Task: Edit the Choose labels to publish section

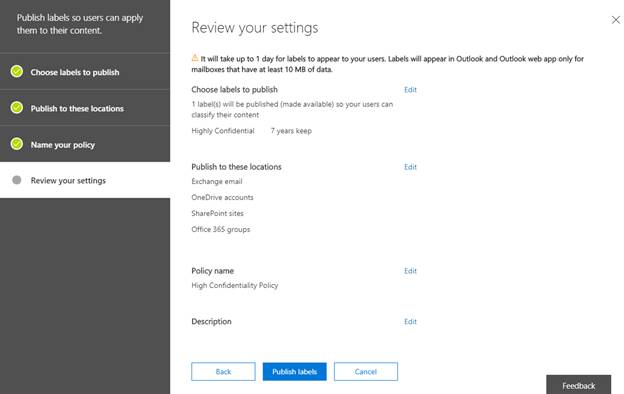Action: point(410,90)
